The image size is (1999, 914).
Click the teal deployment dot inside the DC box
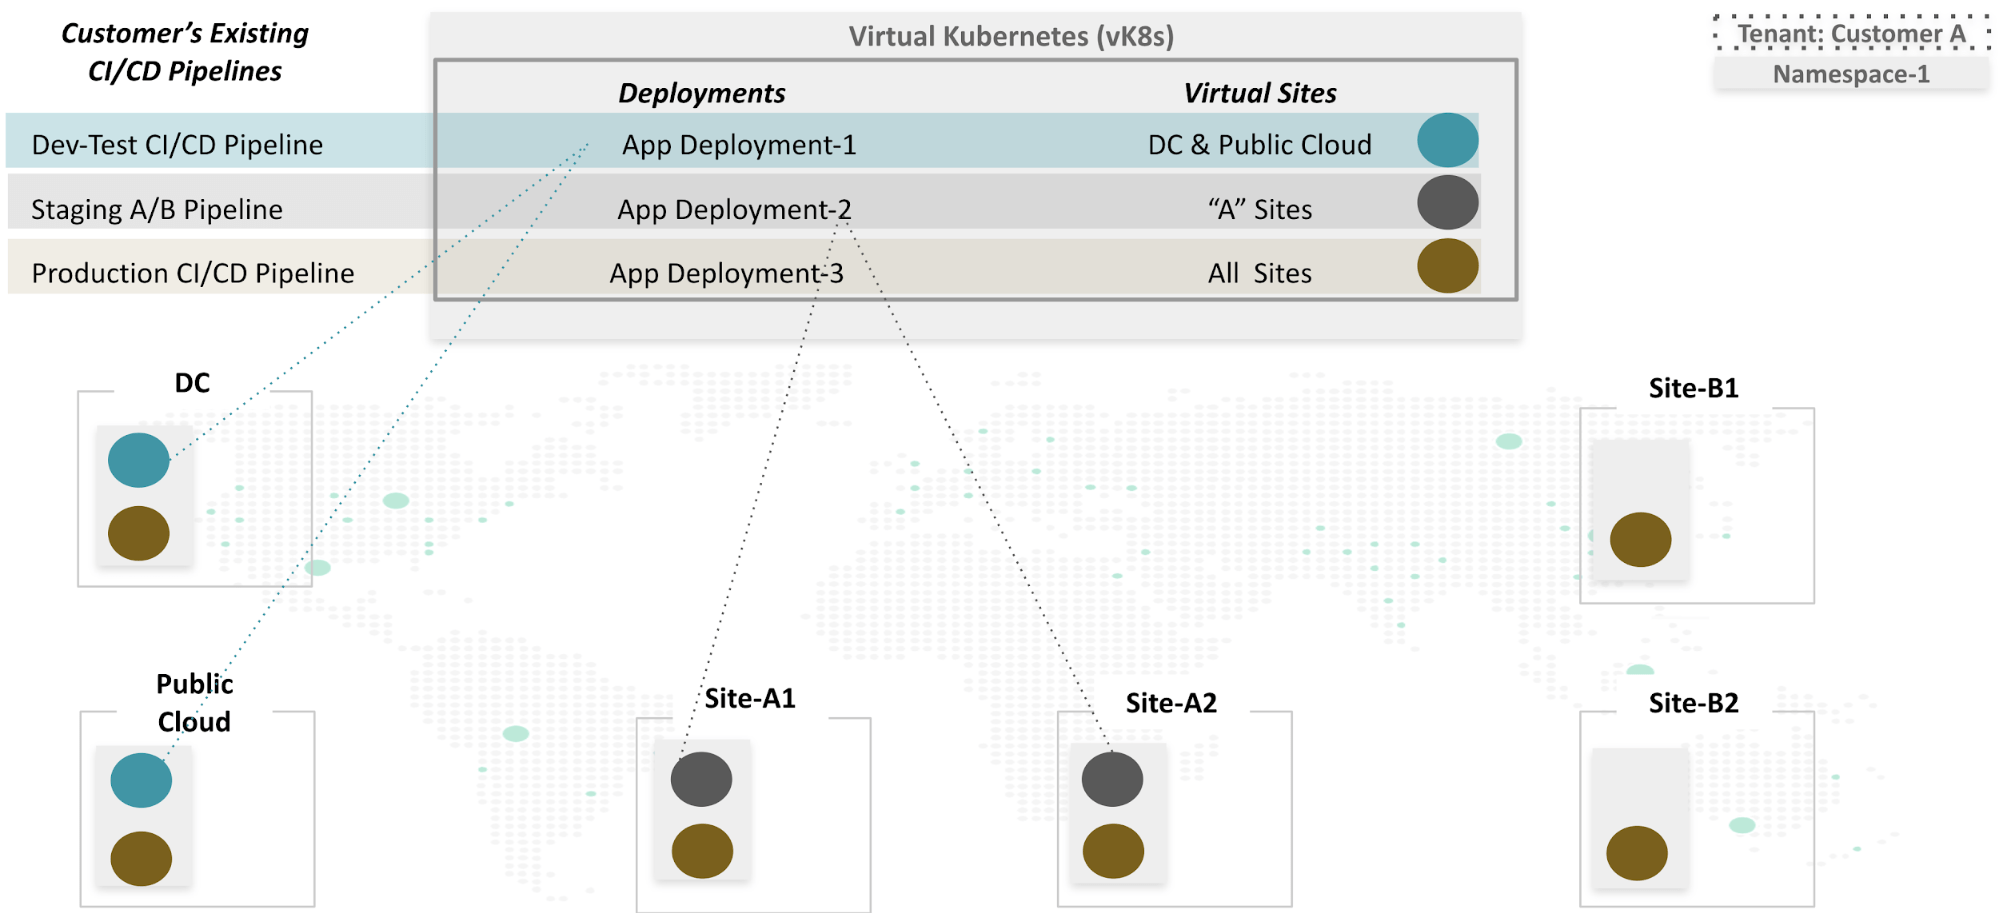tap(138, 460)
